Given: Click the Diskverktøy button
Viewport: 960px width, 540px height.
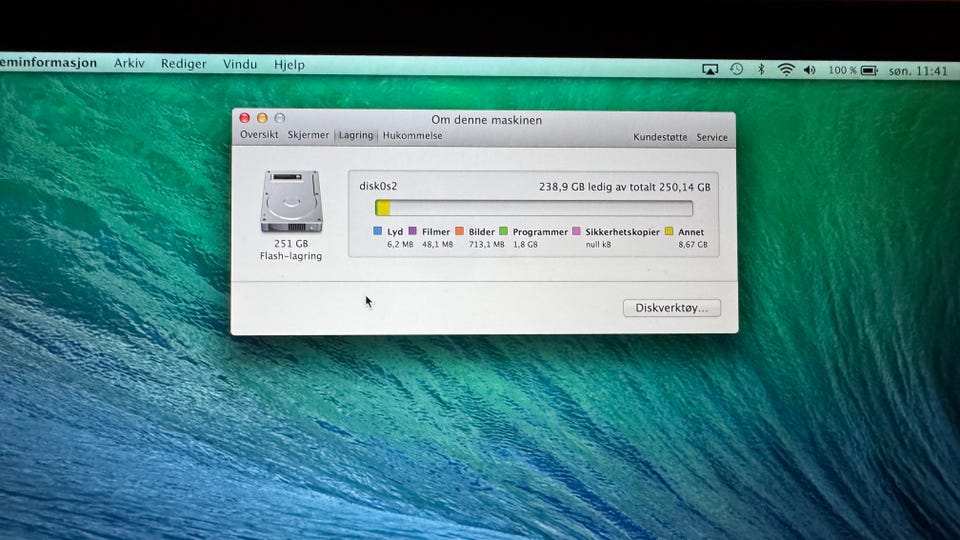Looking at the screenshot, I should click(x=672, y=308).
